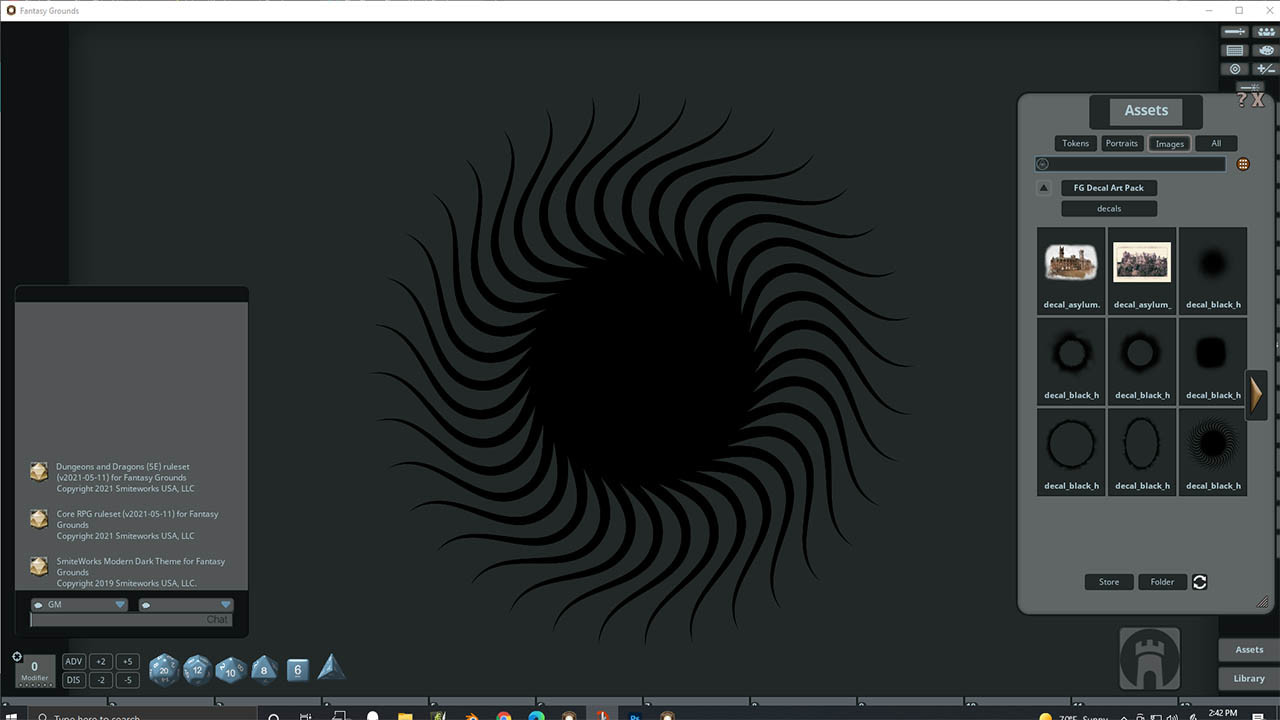Open the Combat Tracker sword icon

(1234, 31)
